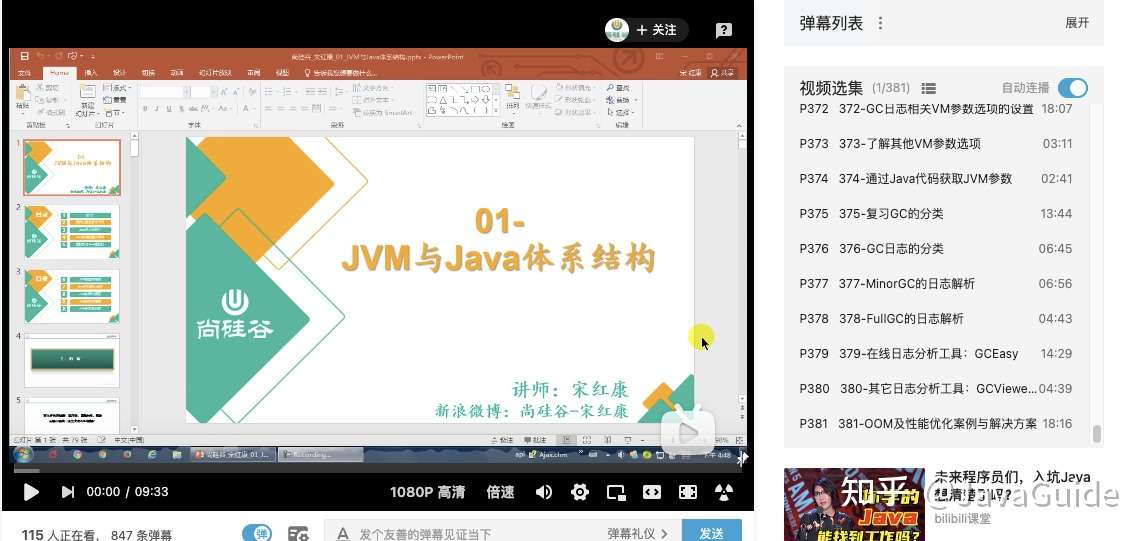The width and height of the screenshot is (1148, 541).
Task: Play P379 在线日志分析工具:GCEasy
Action: [x=936, y=354]
